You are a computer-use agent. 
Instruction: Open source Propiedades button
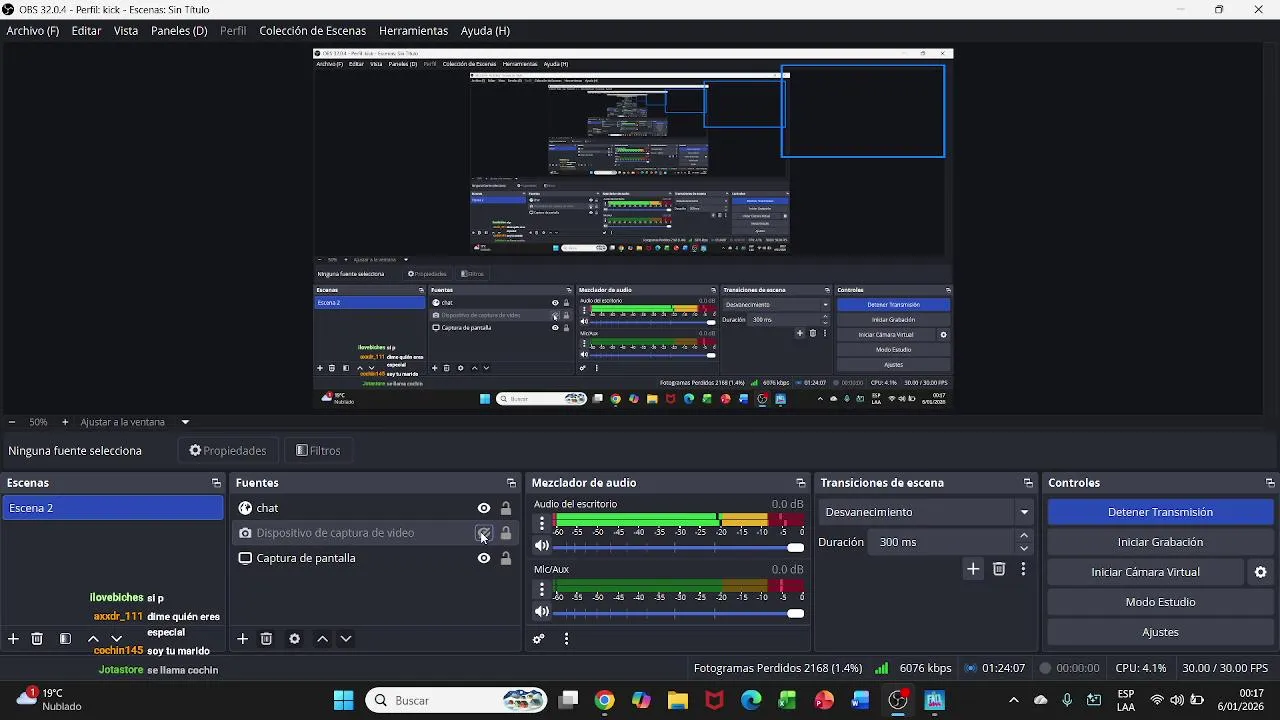[228, 451]
